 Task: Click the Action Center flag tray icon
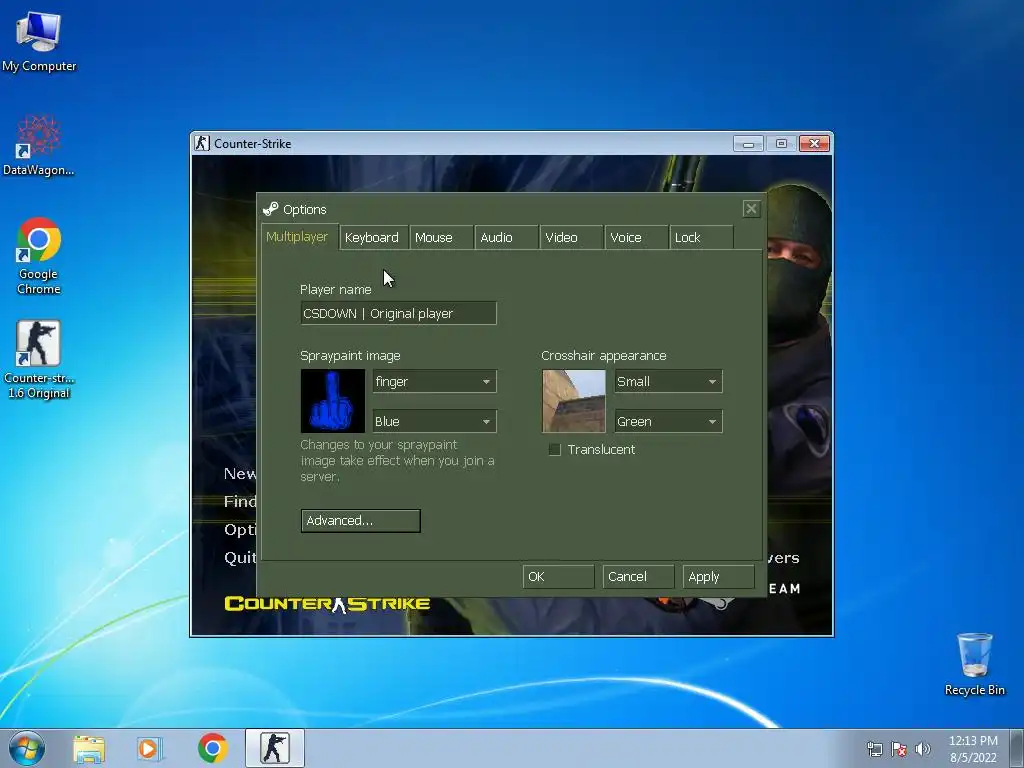click(x=899, y=749)
